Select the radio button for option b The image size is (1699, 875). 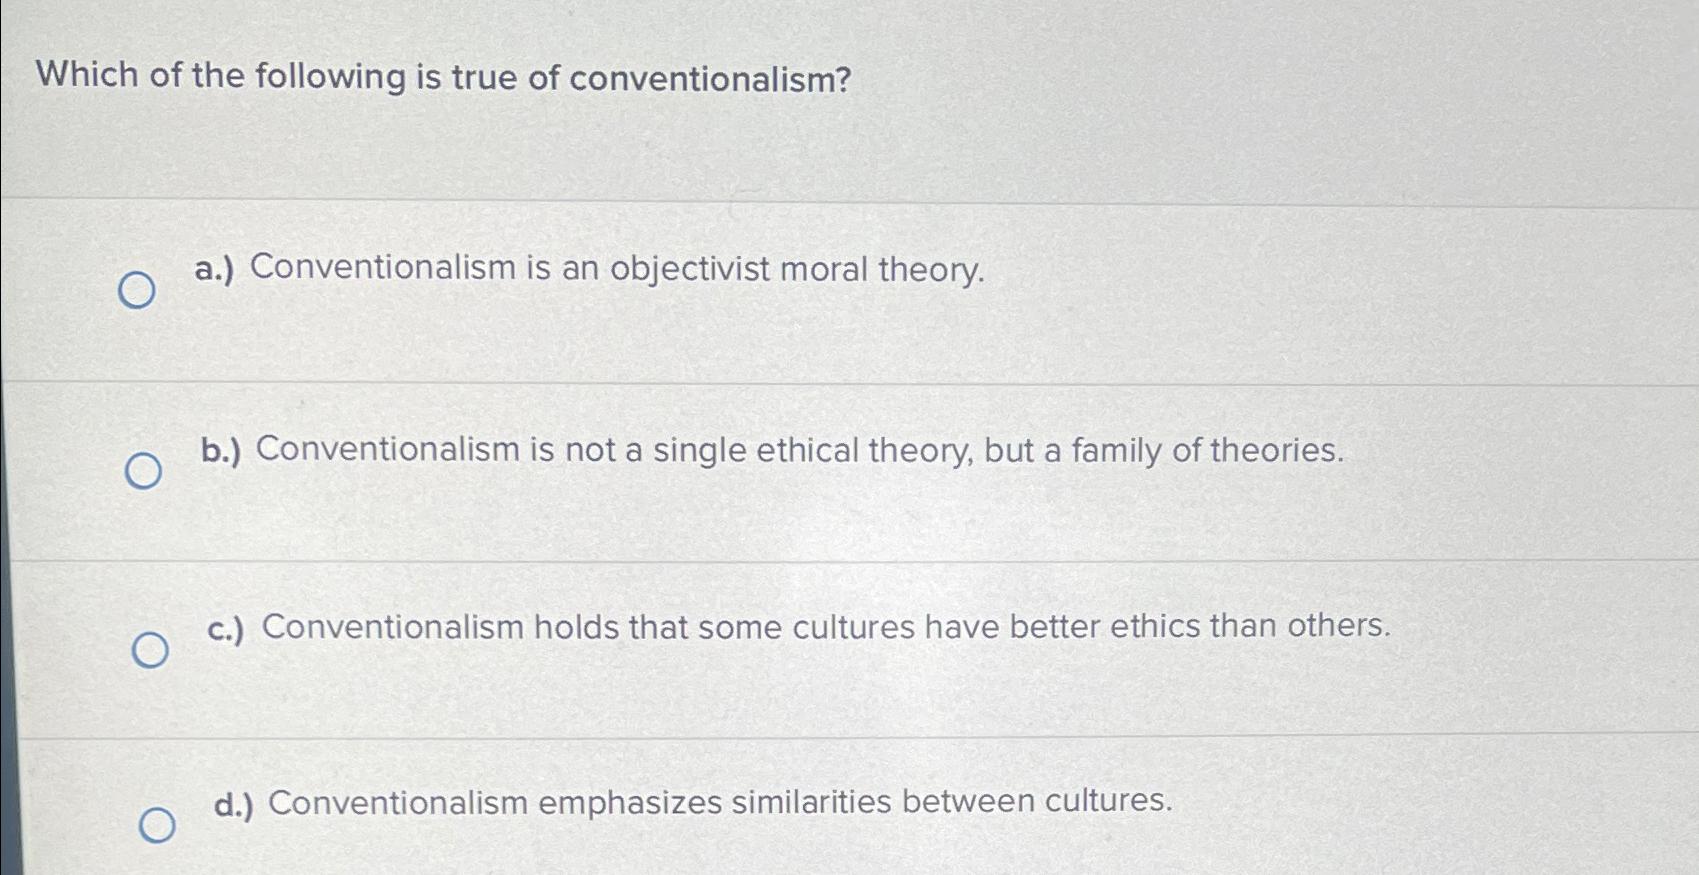click(x=143, y=470)
